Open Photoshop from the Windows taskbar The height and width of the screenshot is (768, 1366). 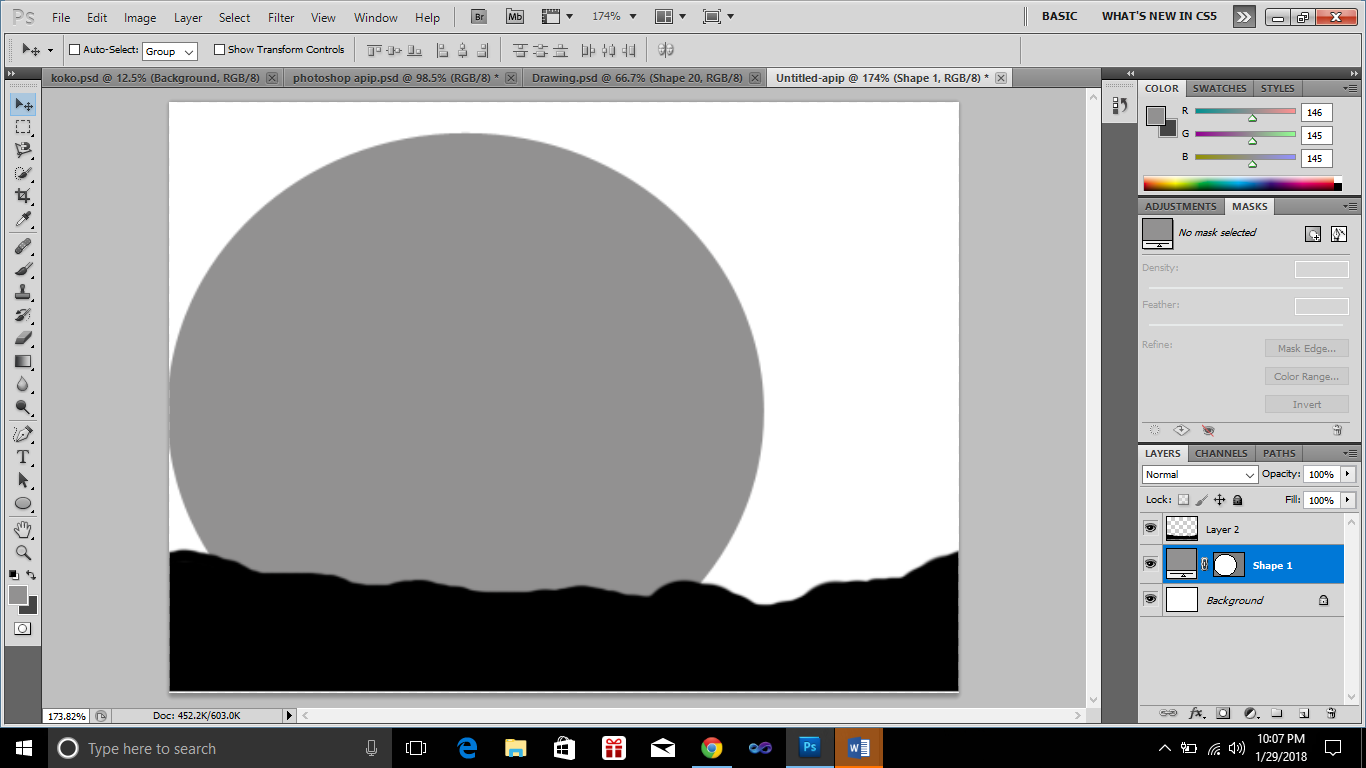coord(809,748)
